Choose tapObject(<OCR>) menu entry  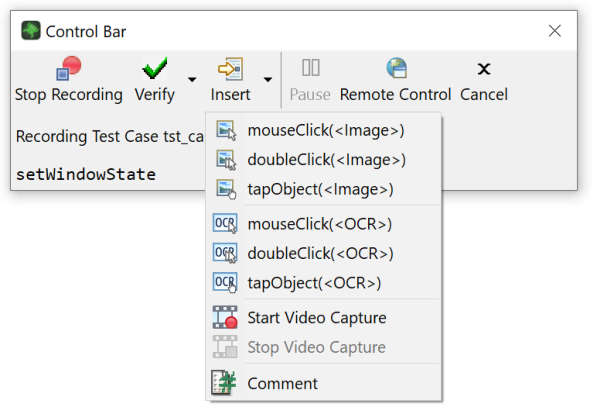323,283
